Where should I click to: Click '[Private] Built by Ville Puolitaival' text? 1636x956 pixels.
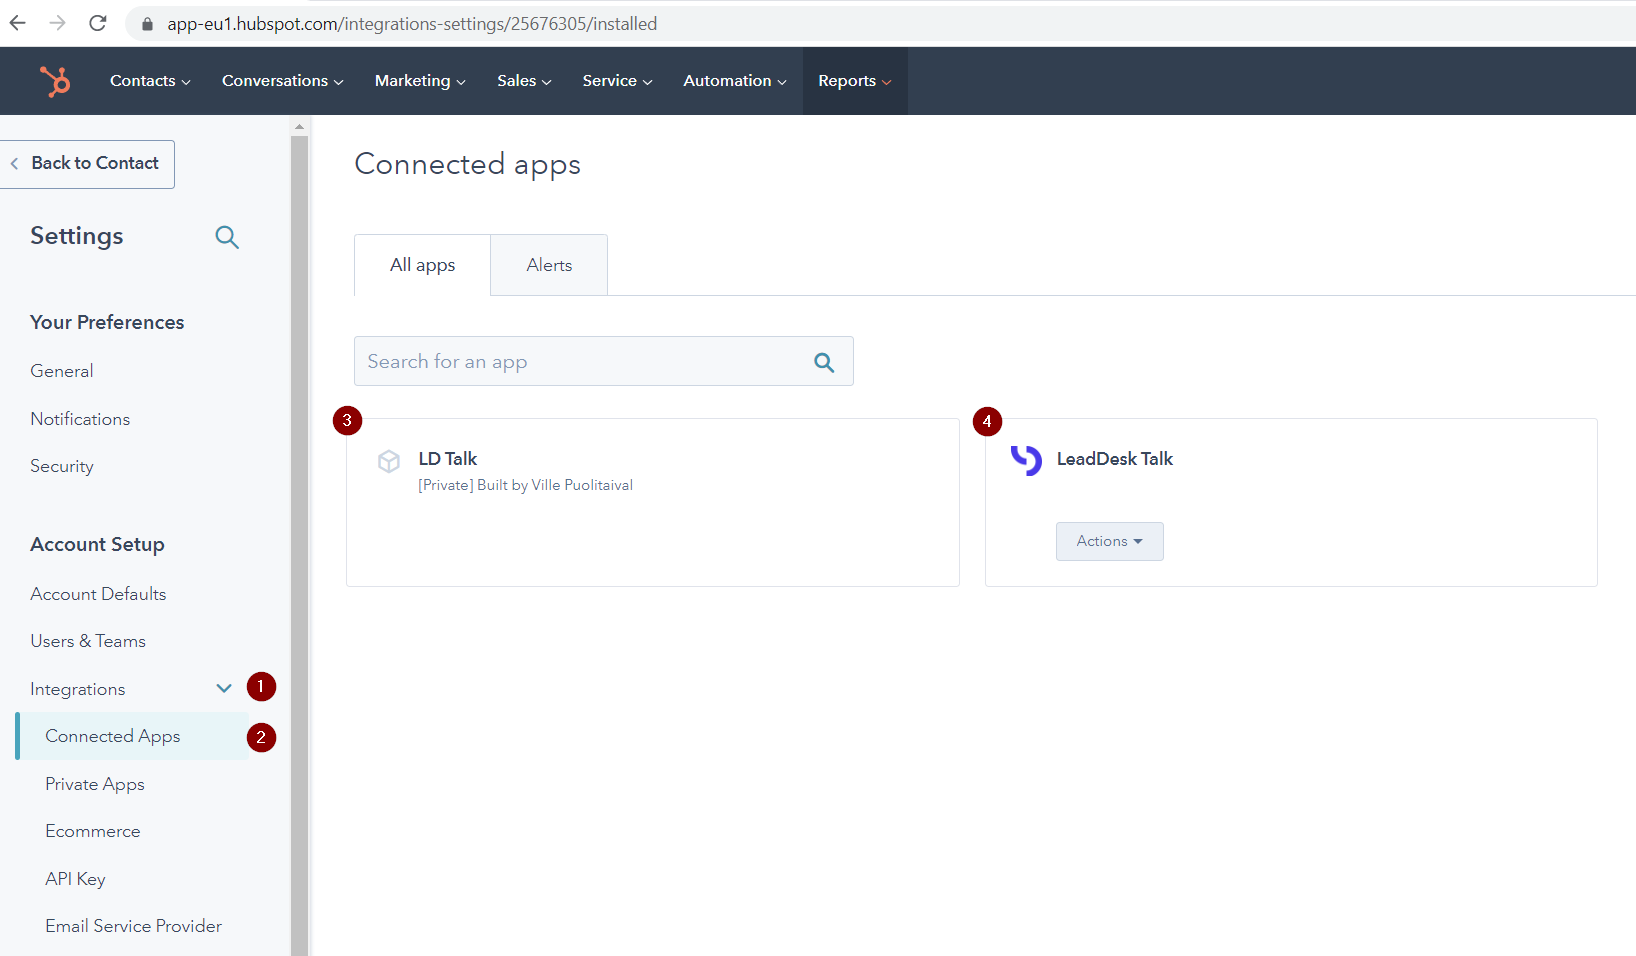pos(526,485)
